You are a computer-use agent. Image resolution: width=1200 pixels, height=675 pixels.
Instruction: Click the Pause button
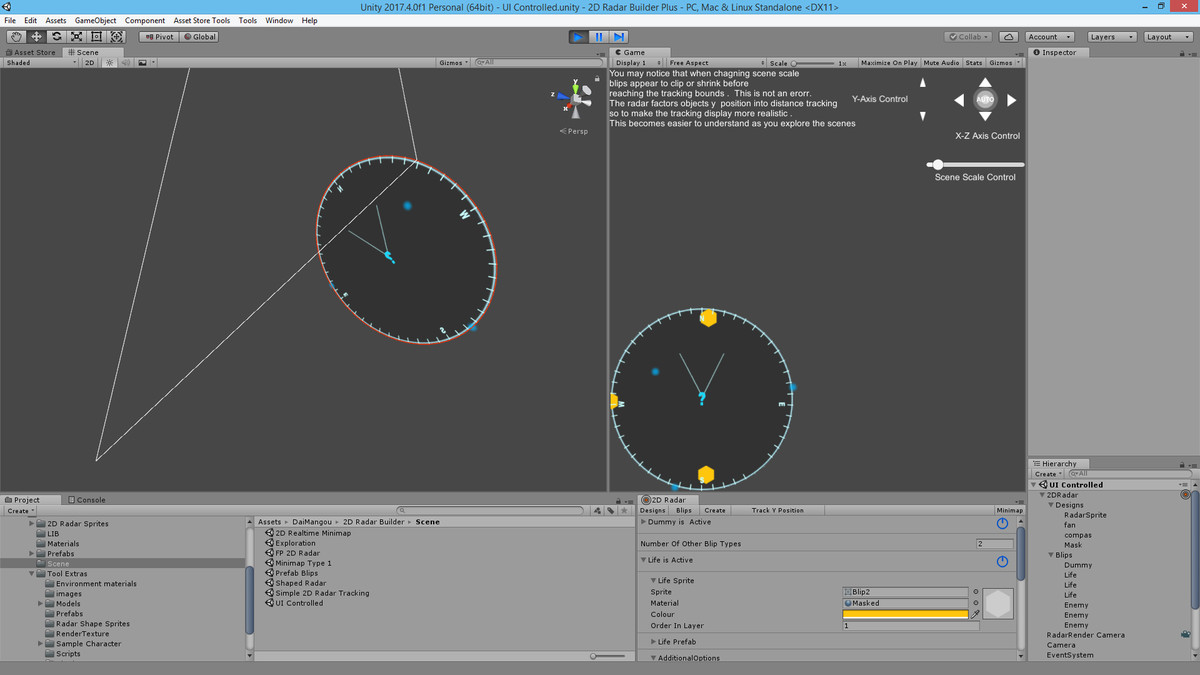click(x=598, y=36)
